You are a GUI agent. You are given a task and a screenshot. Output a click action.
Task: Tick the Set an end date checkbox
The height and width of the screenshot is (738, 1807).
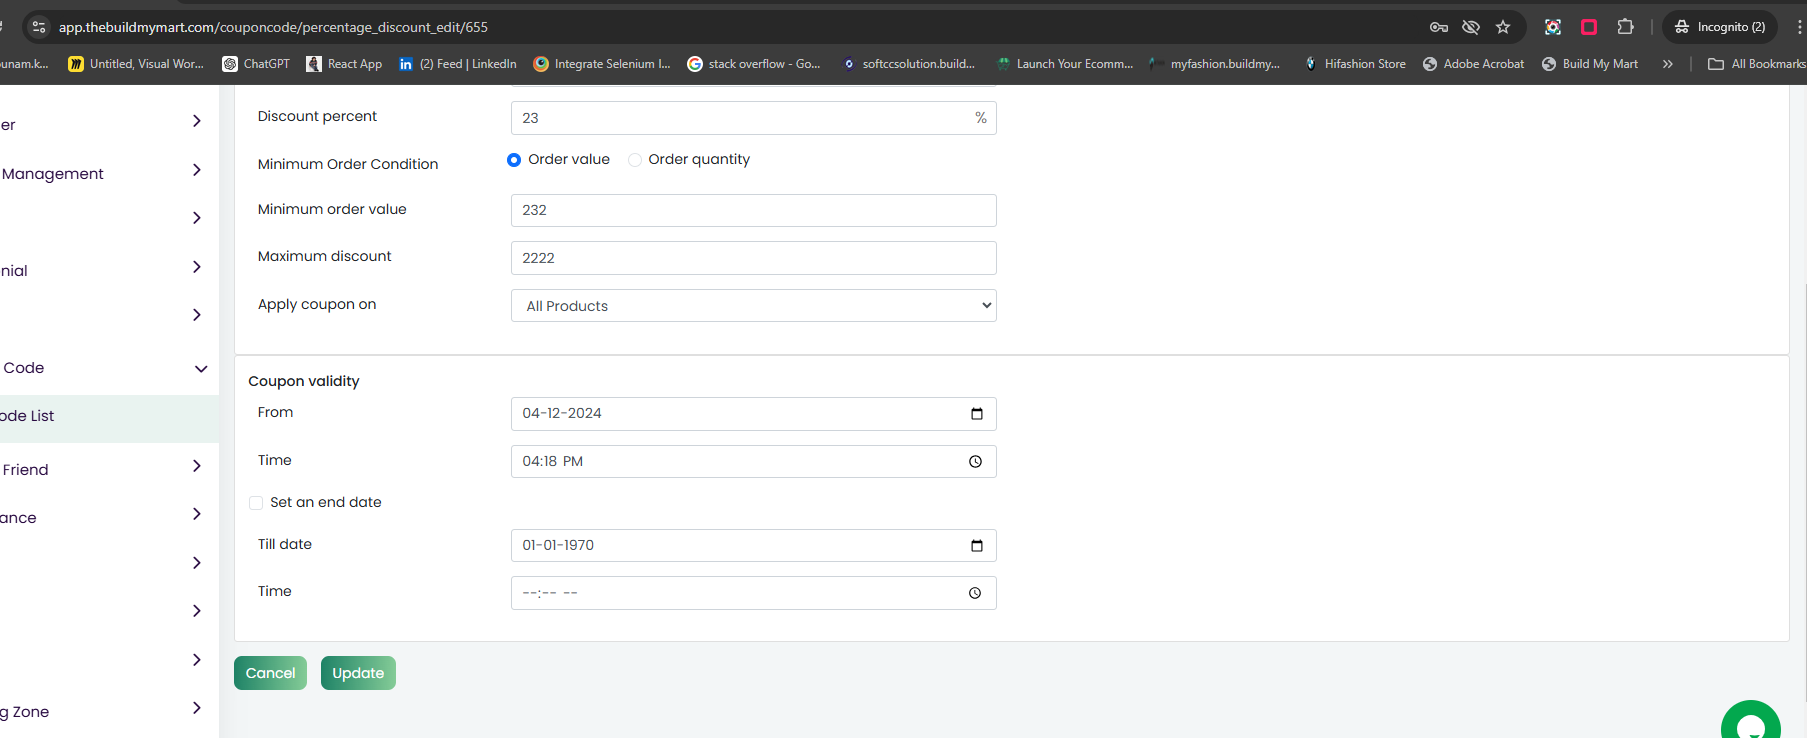click(256, 503)
